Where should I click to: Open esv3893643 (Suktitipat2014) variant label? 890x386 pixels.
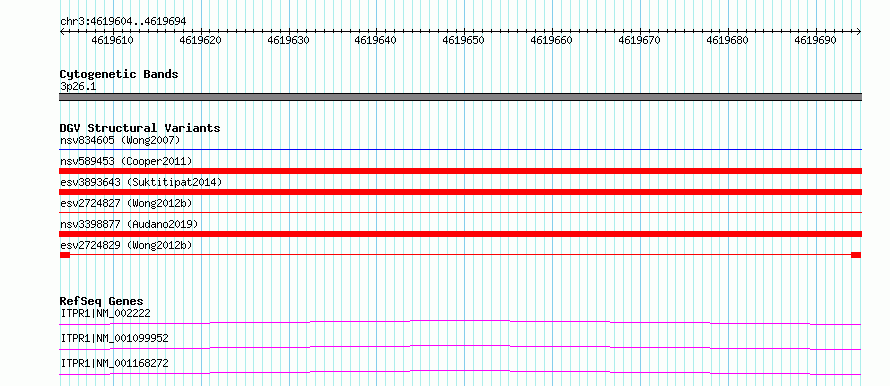pos(141,182)
